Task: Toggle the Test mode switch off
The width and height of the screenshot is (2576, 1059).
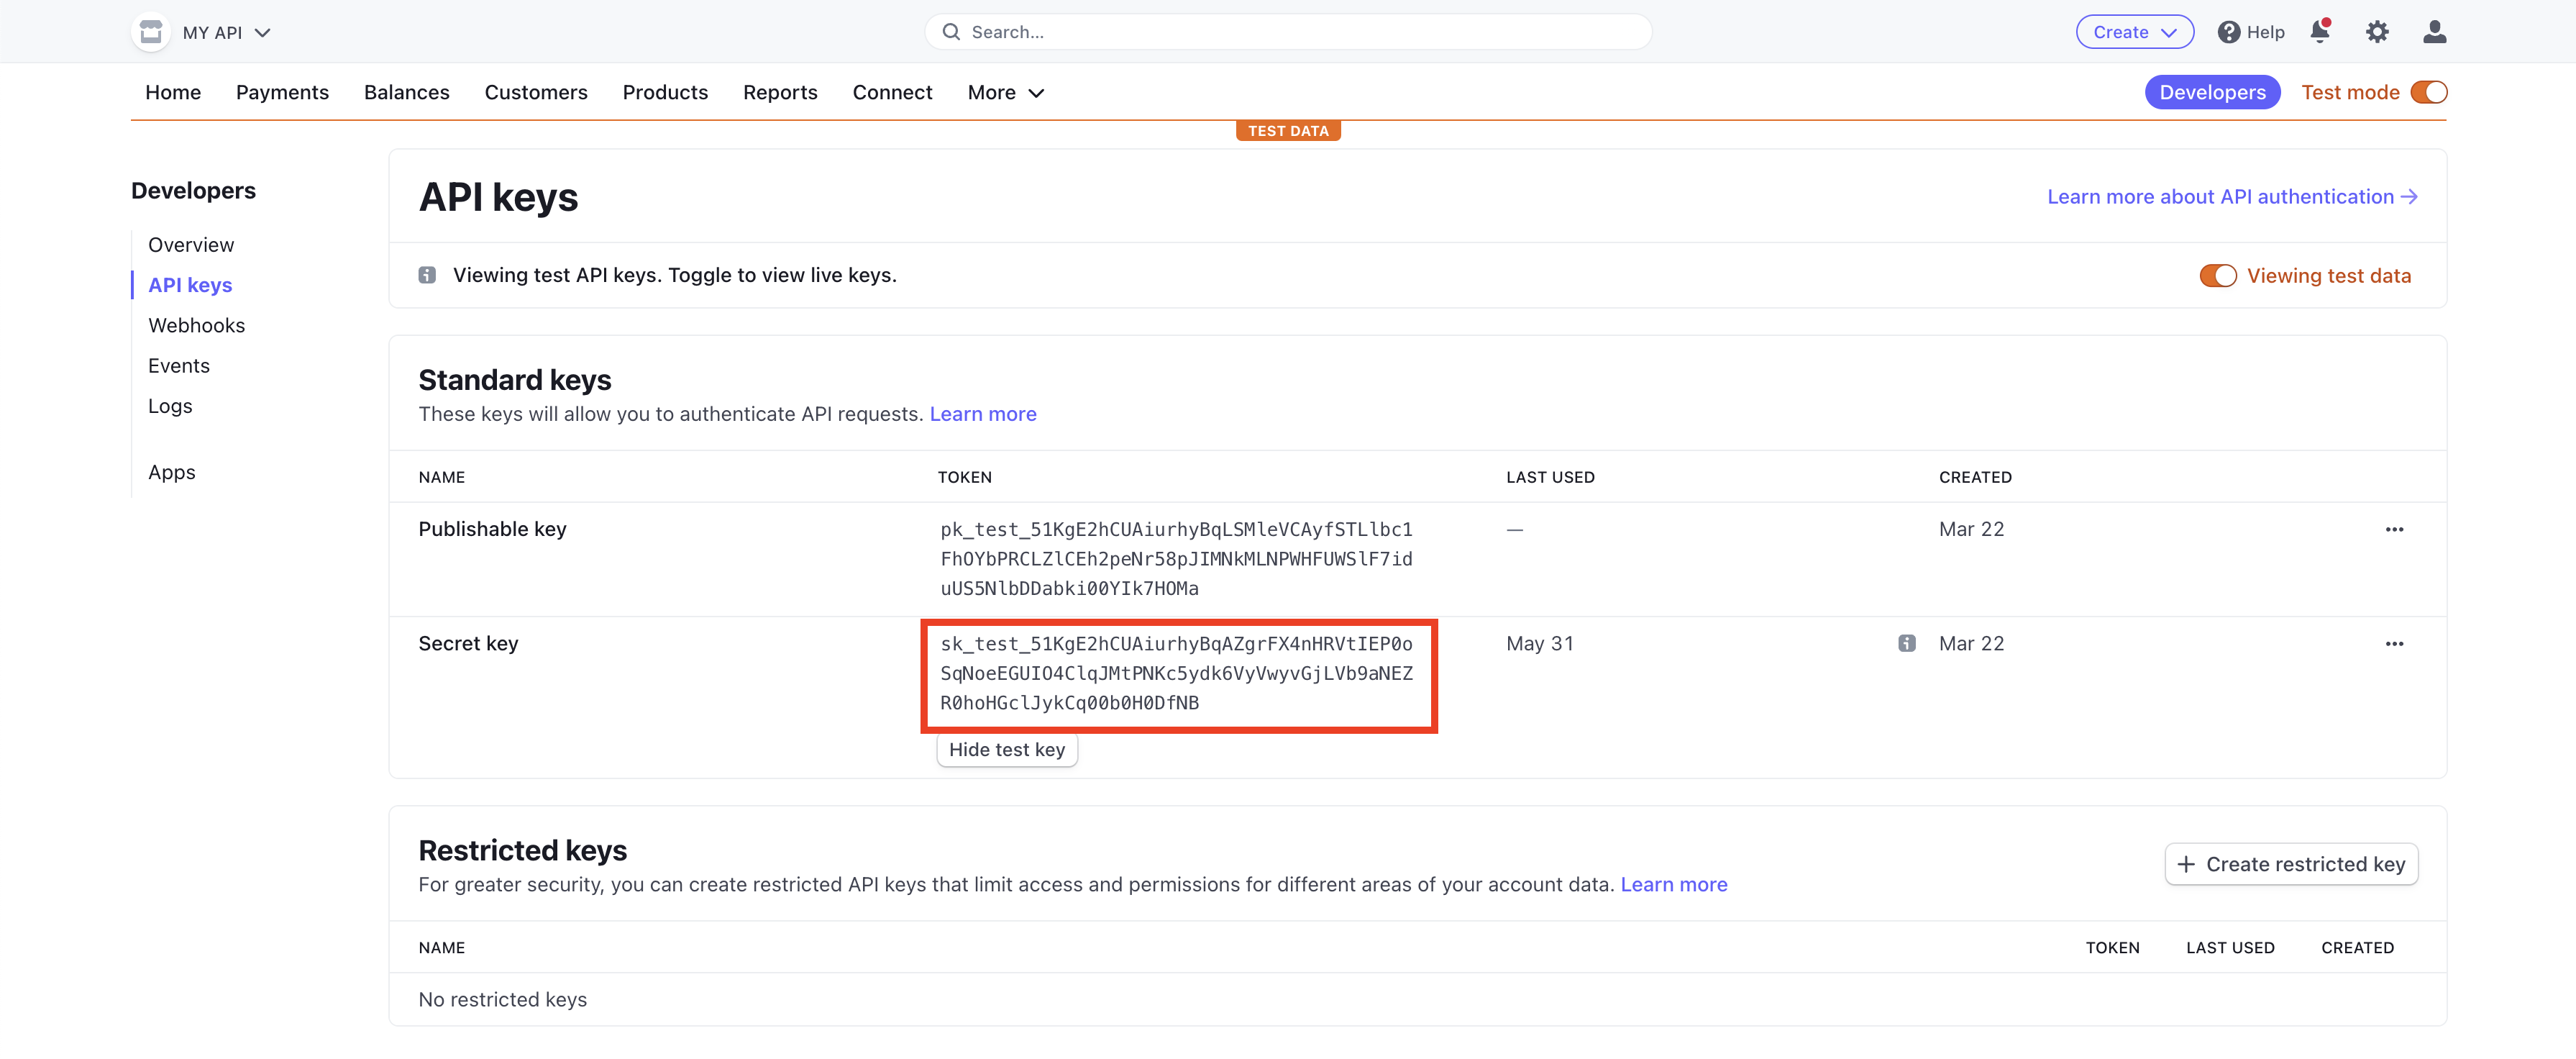Action: pos(2428,92)
